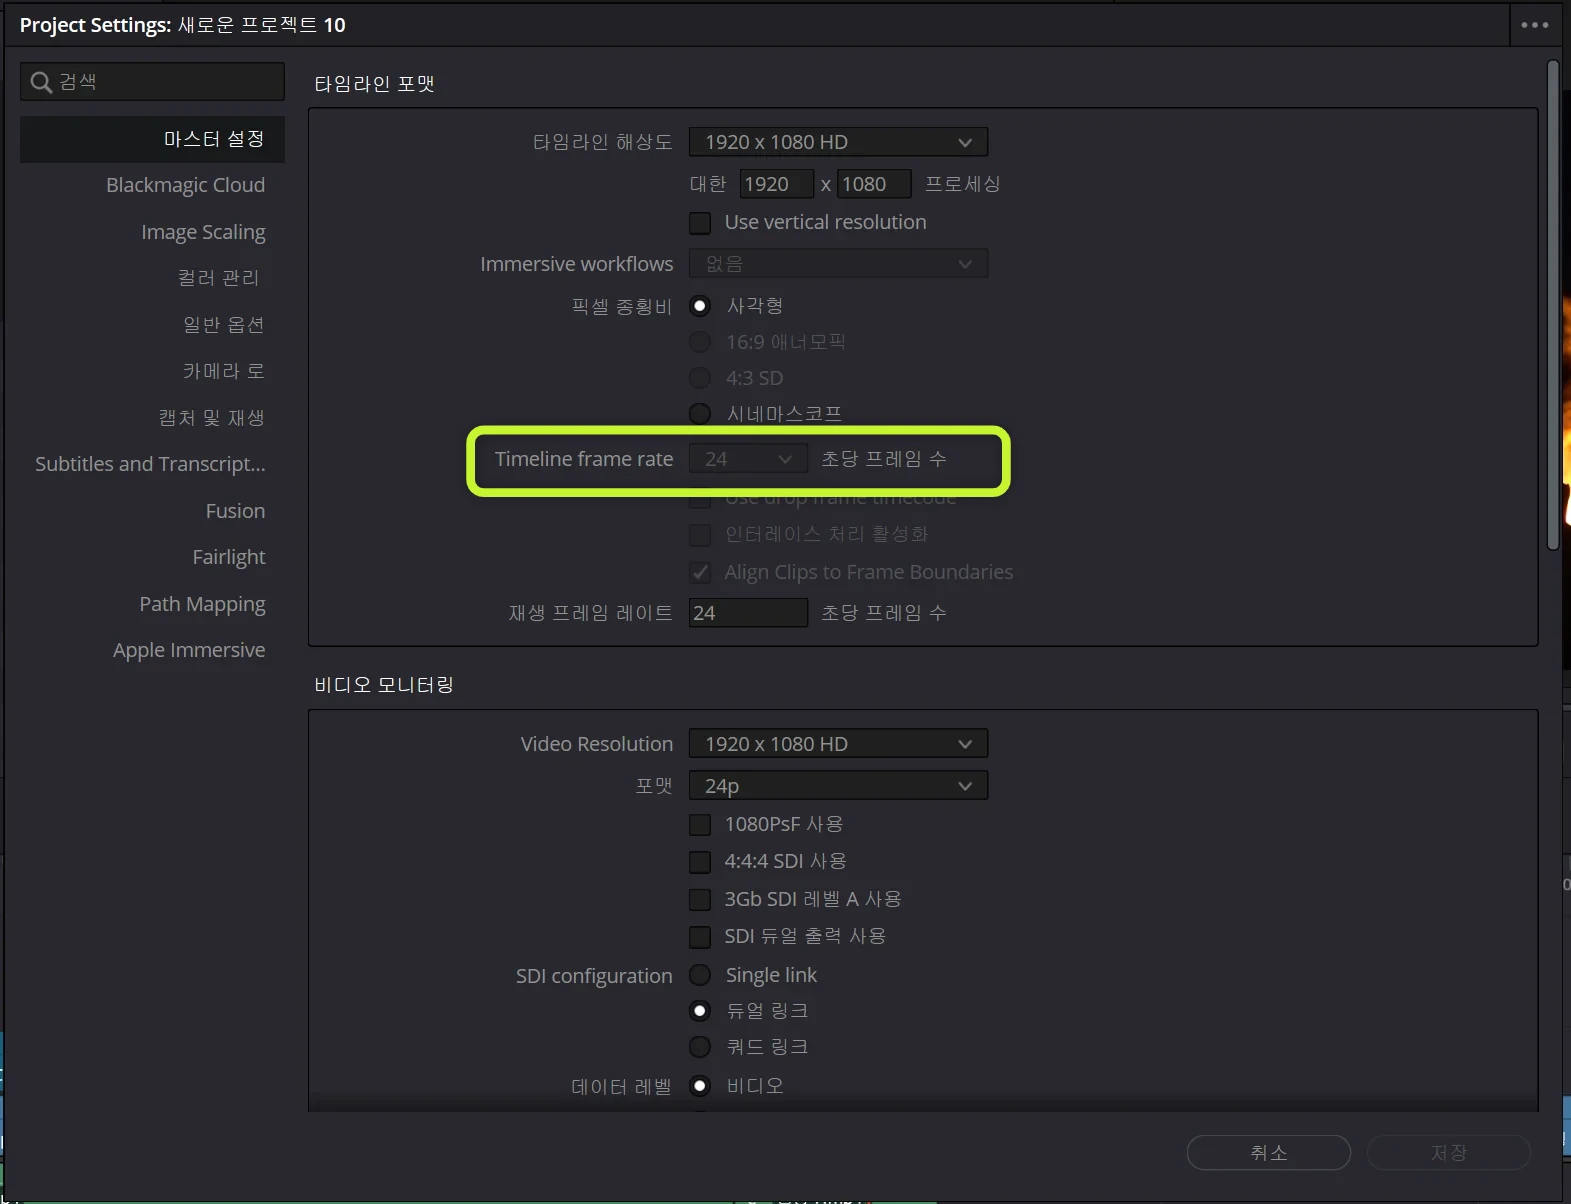Enable 3Gb SDI 레벨 A 사용
1571x1204 pixels.
(x=700, y=900)
